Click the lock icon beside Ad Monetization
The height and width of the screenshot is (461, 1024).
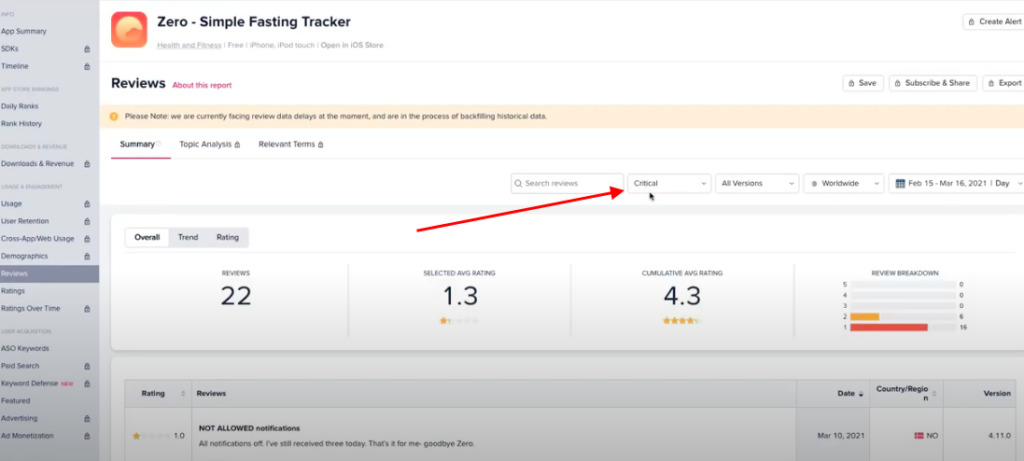87,436
